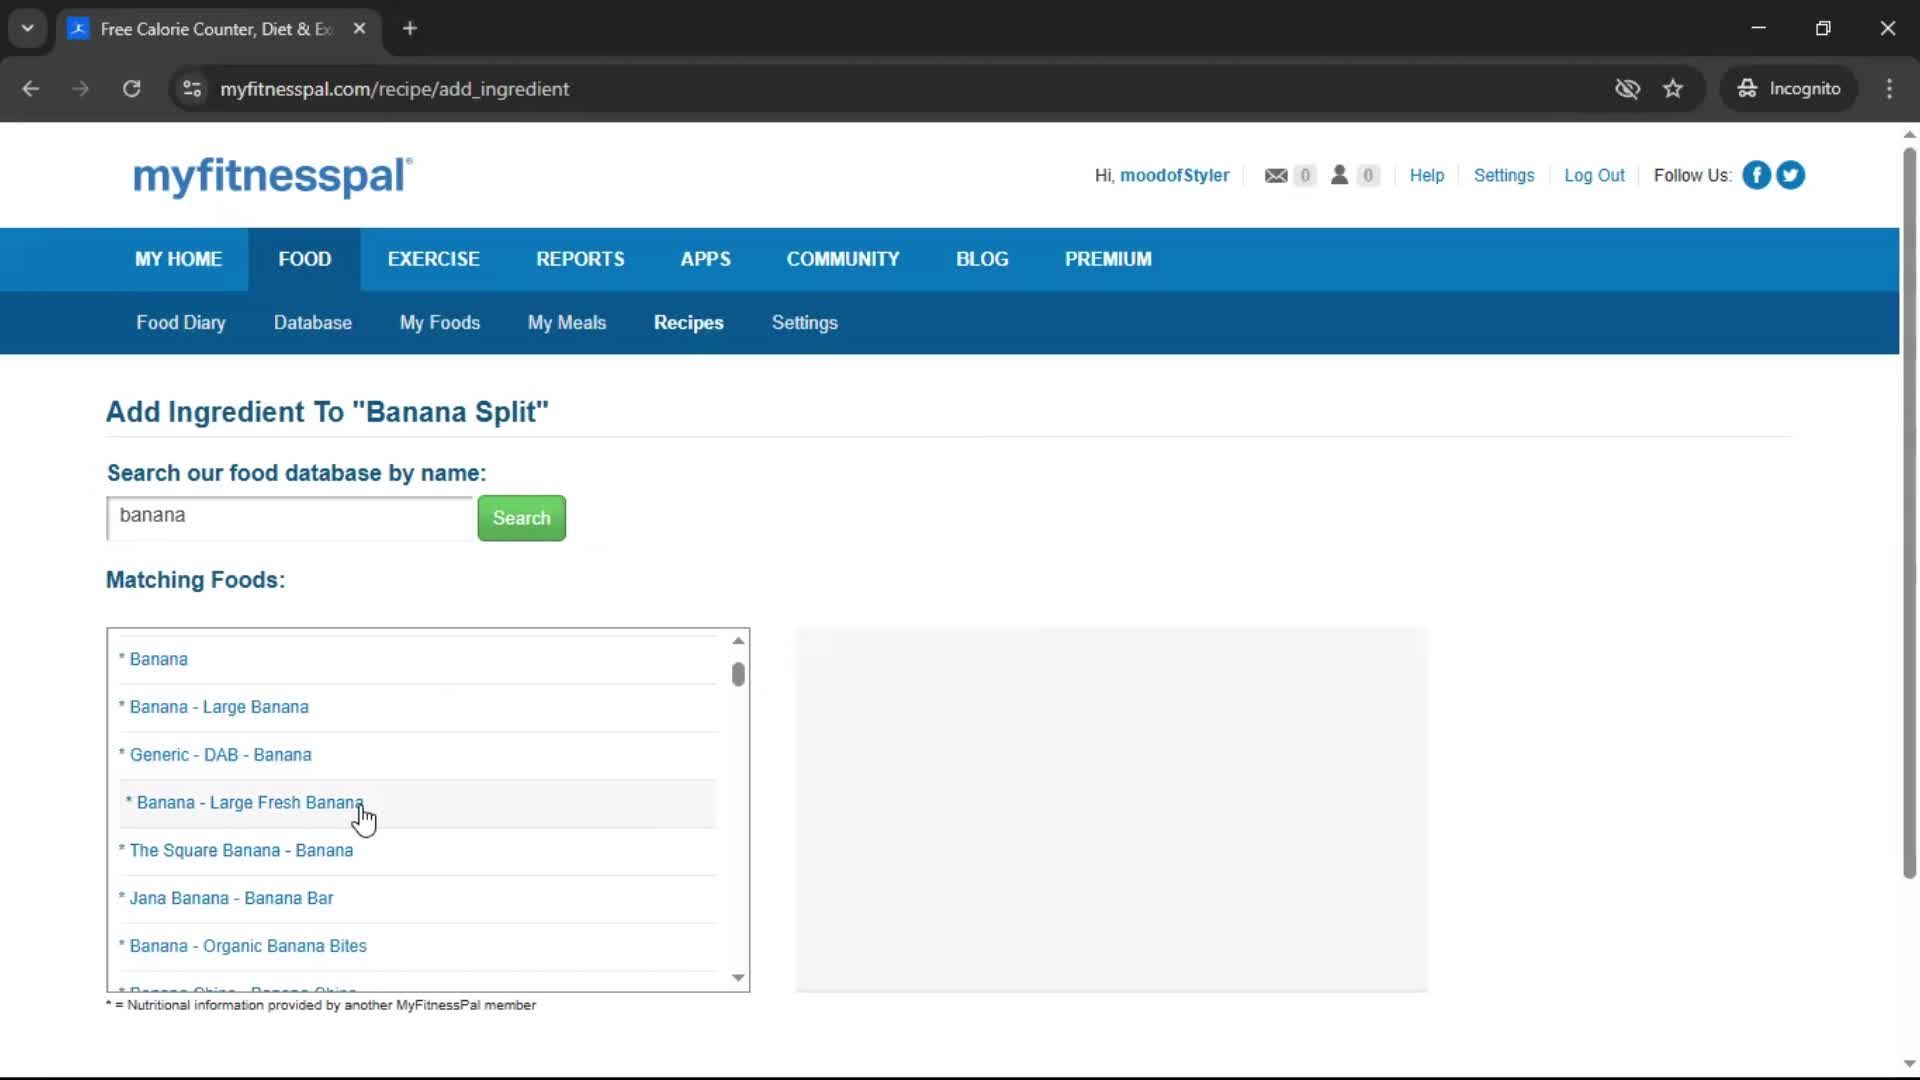Open the Database sub-tab
This screenshot has height=1080, width=1920.
313,323
